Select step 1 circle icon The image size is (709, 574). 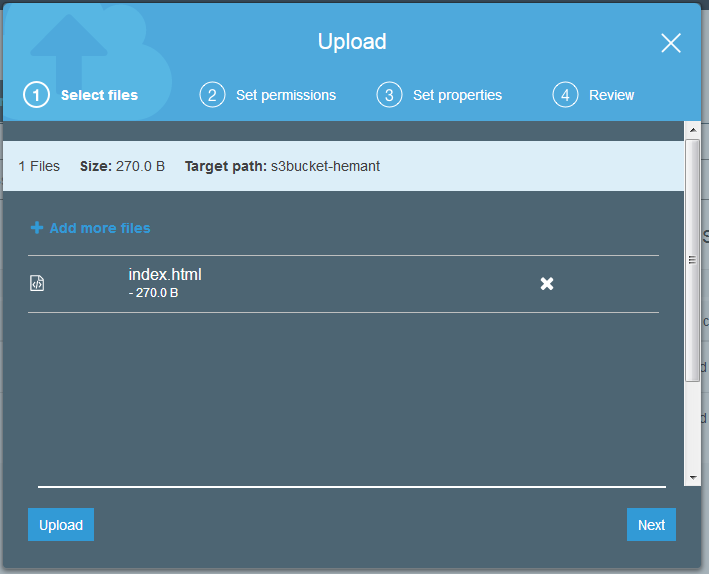tap(36, 95)
